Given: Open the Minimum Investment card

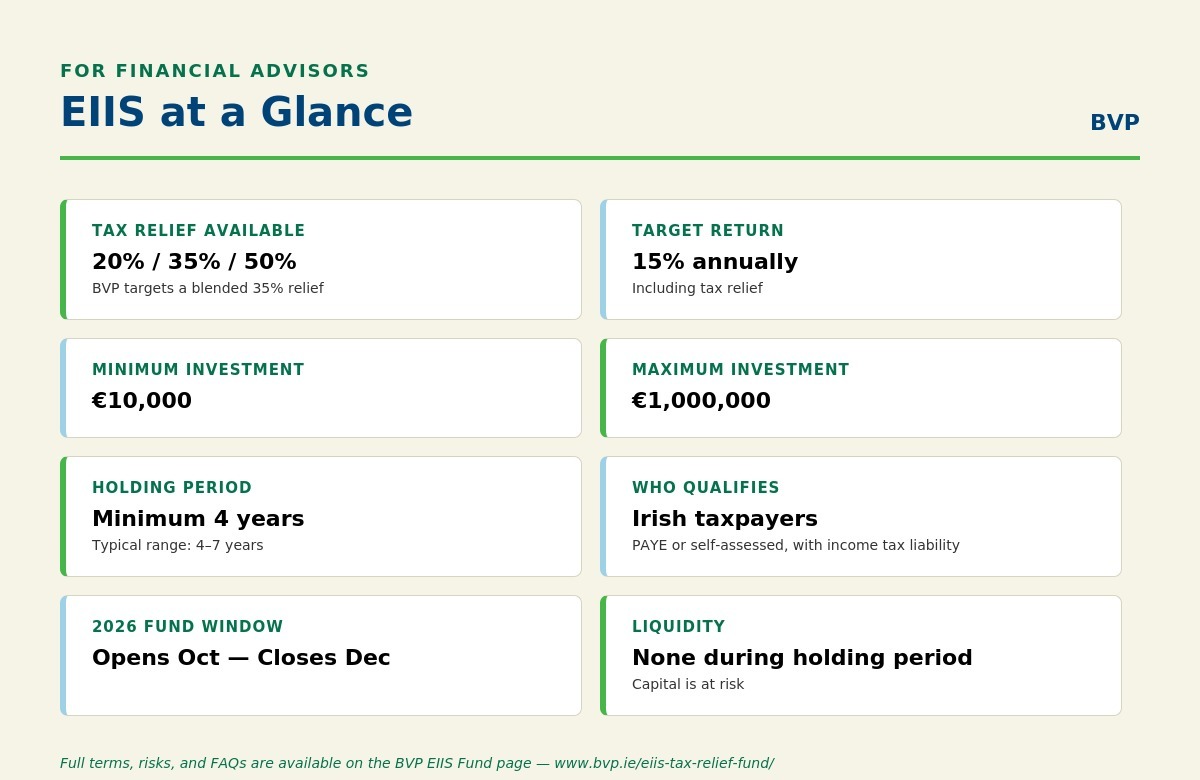Looking at the screenshot, I should click(x=321, y=388).
